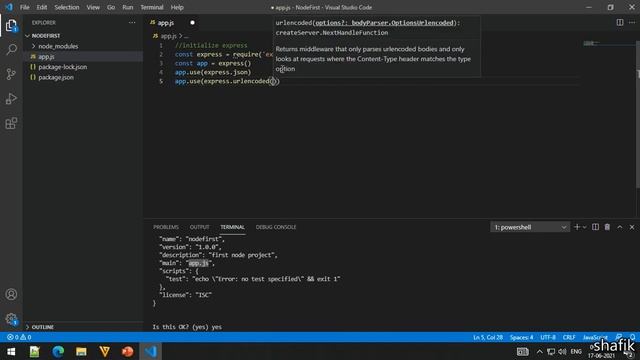
Task: Switch to the DEBUG CONSOLE tab
Action: pos(276,227)
